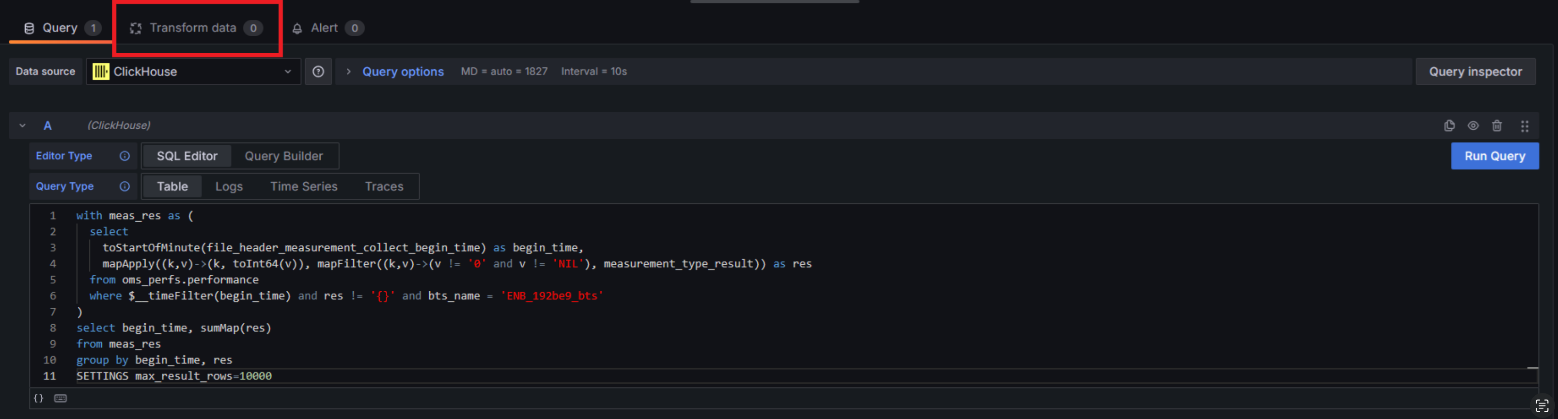Open the ClickHouse data source dropdown
Screen dimensions: 1558x419
[193, 72]
